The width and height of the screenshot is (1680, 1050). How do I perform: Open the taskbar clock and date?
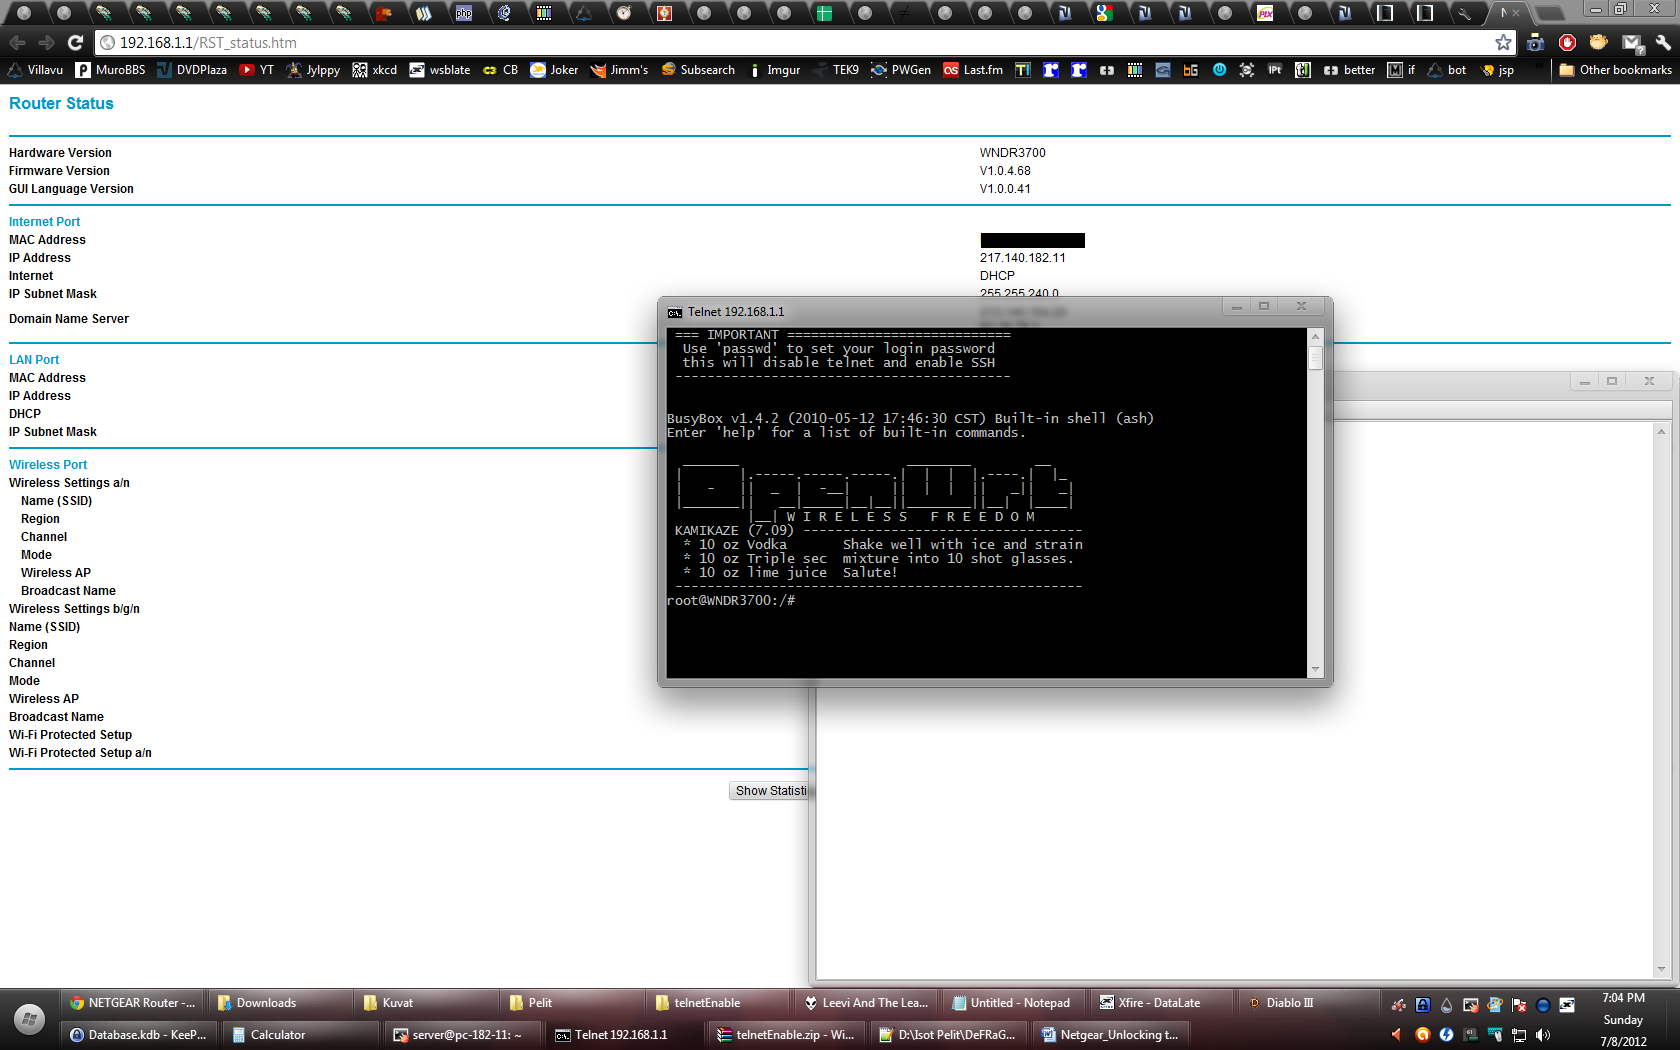[1623, 1020]
